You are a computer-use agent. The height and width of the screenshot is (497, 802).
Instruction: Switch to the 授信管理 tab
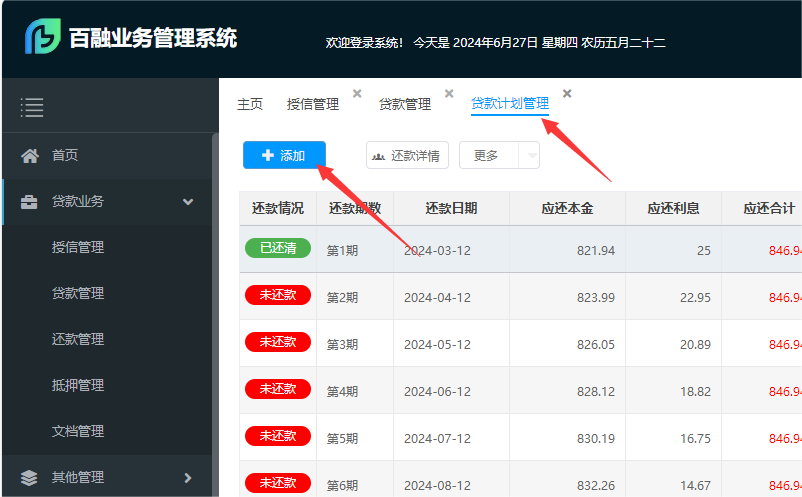click(313, 104)
